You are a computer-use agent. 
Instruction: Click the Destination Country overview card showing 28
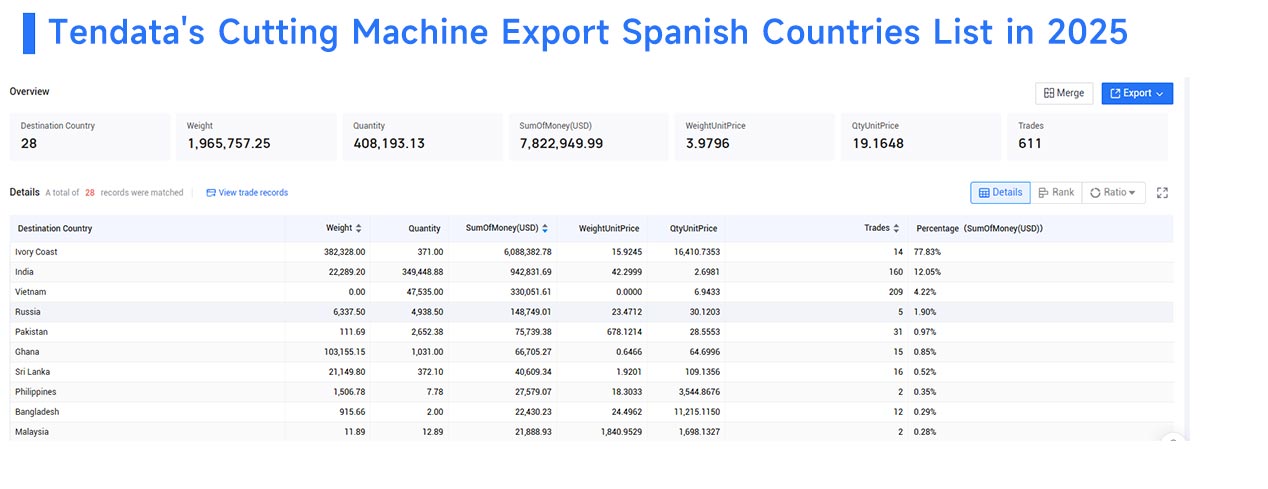pyautogui.click(x=90, y=136)
